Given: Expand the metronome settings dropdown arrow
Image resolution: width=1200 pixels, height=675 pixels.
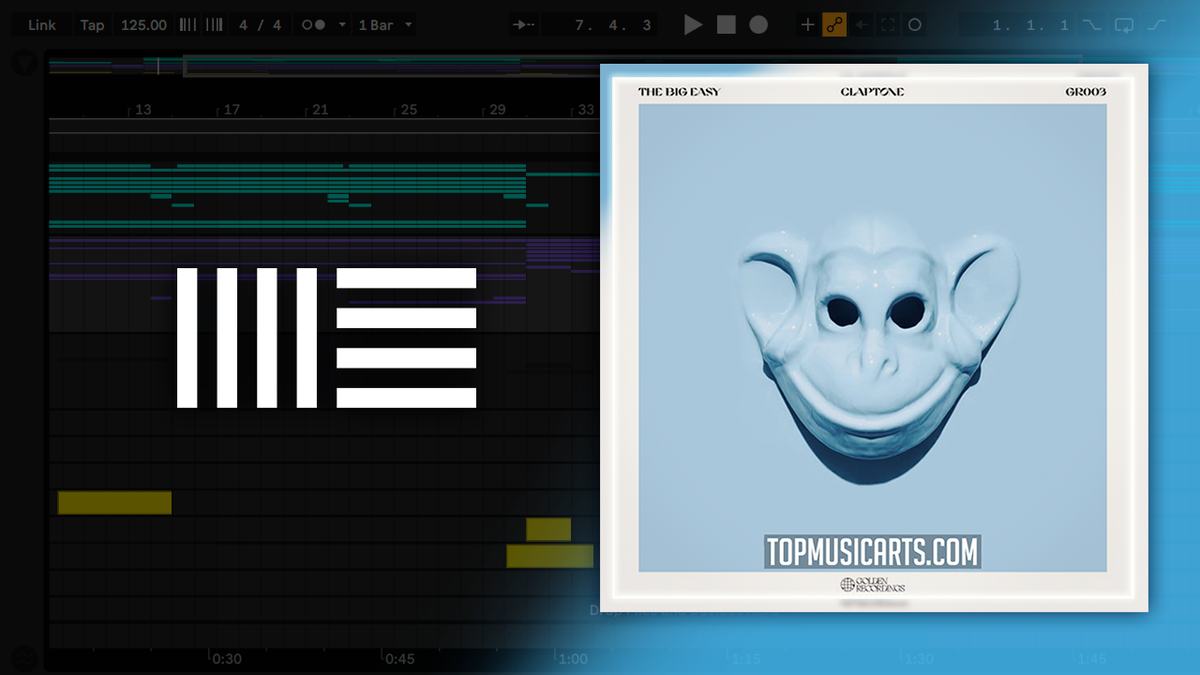Looking at the screenshot, I should coord(342,24).
